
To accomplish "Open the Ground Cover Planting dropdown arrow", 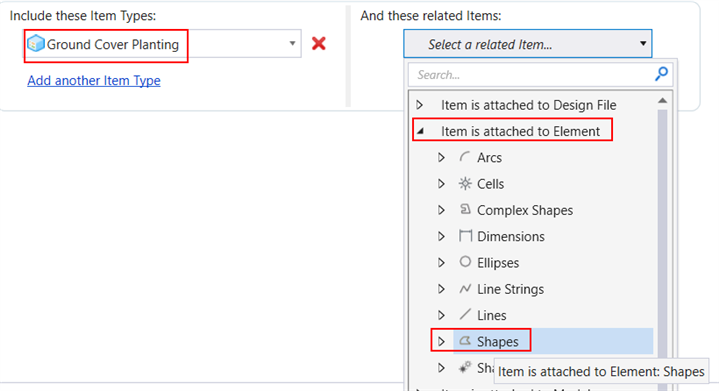I will pos(292,44).
